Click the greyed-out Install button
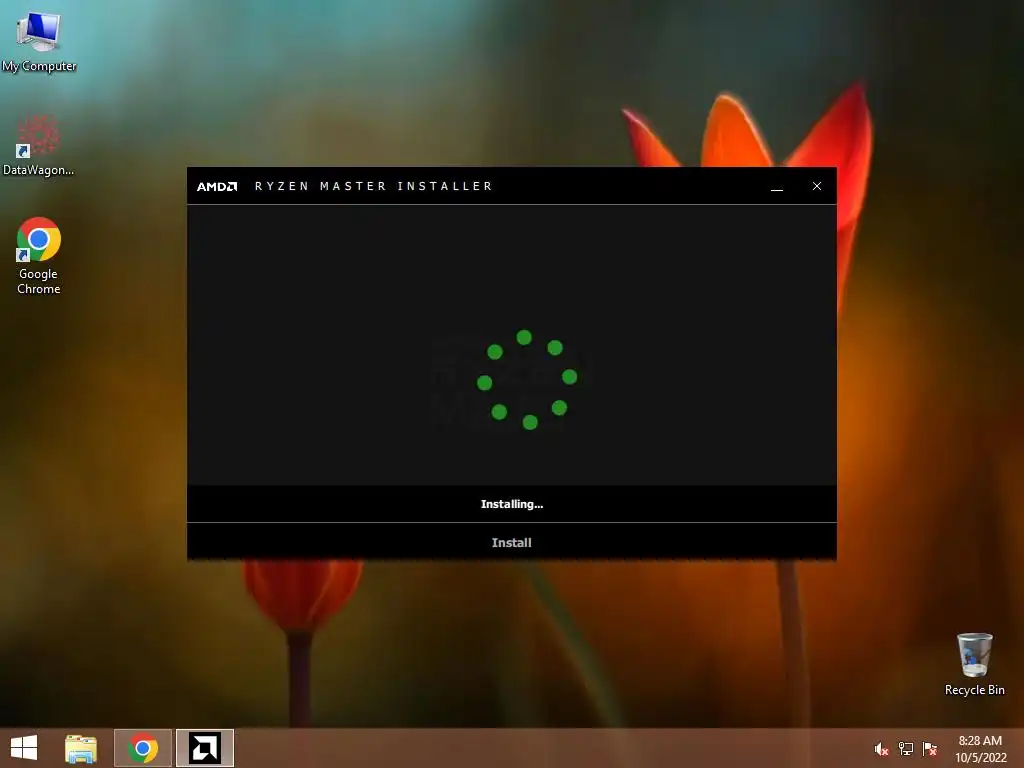This screenshot has width=1024, height=768. pos(511,543)
